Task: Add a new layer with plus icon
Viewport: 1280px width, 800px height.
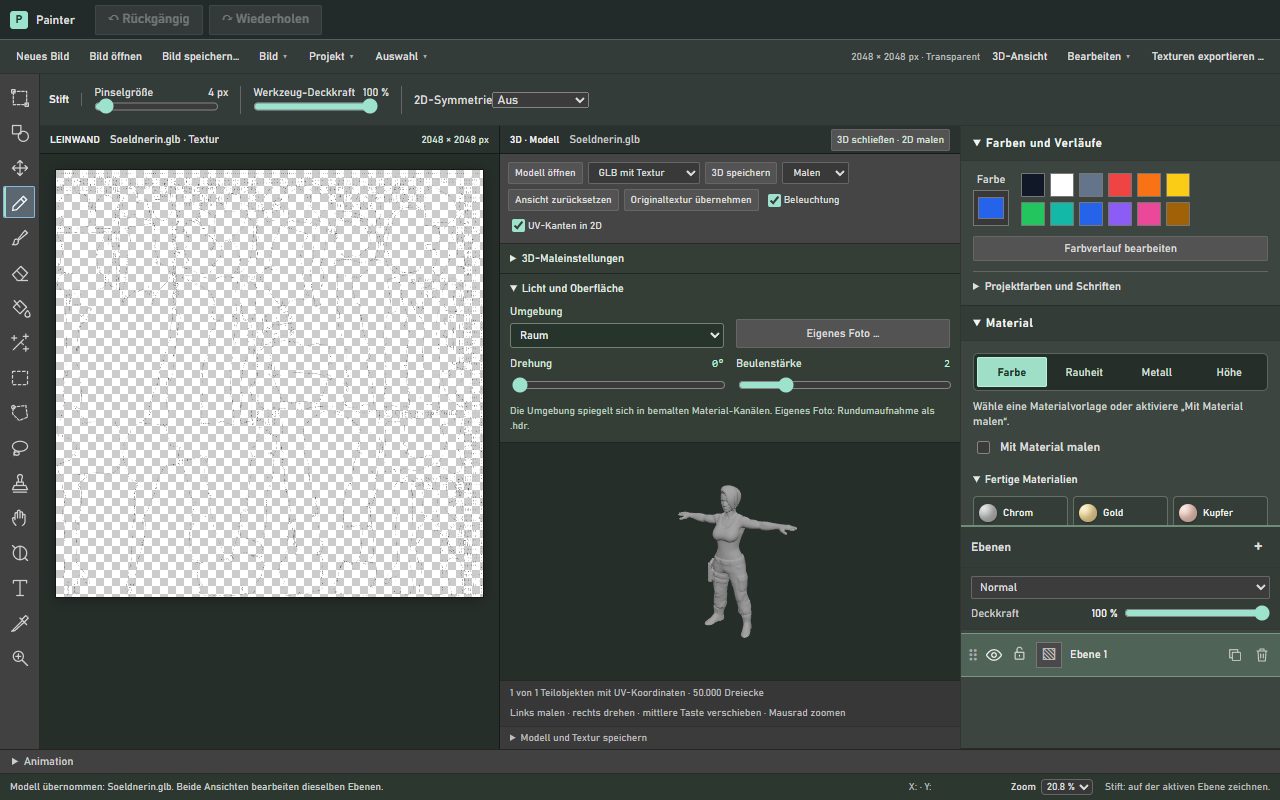Action: (1258, 547)
